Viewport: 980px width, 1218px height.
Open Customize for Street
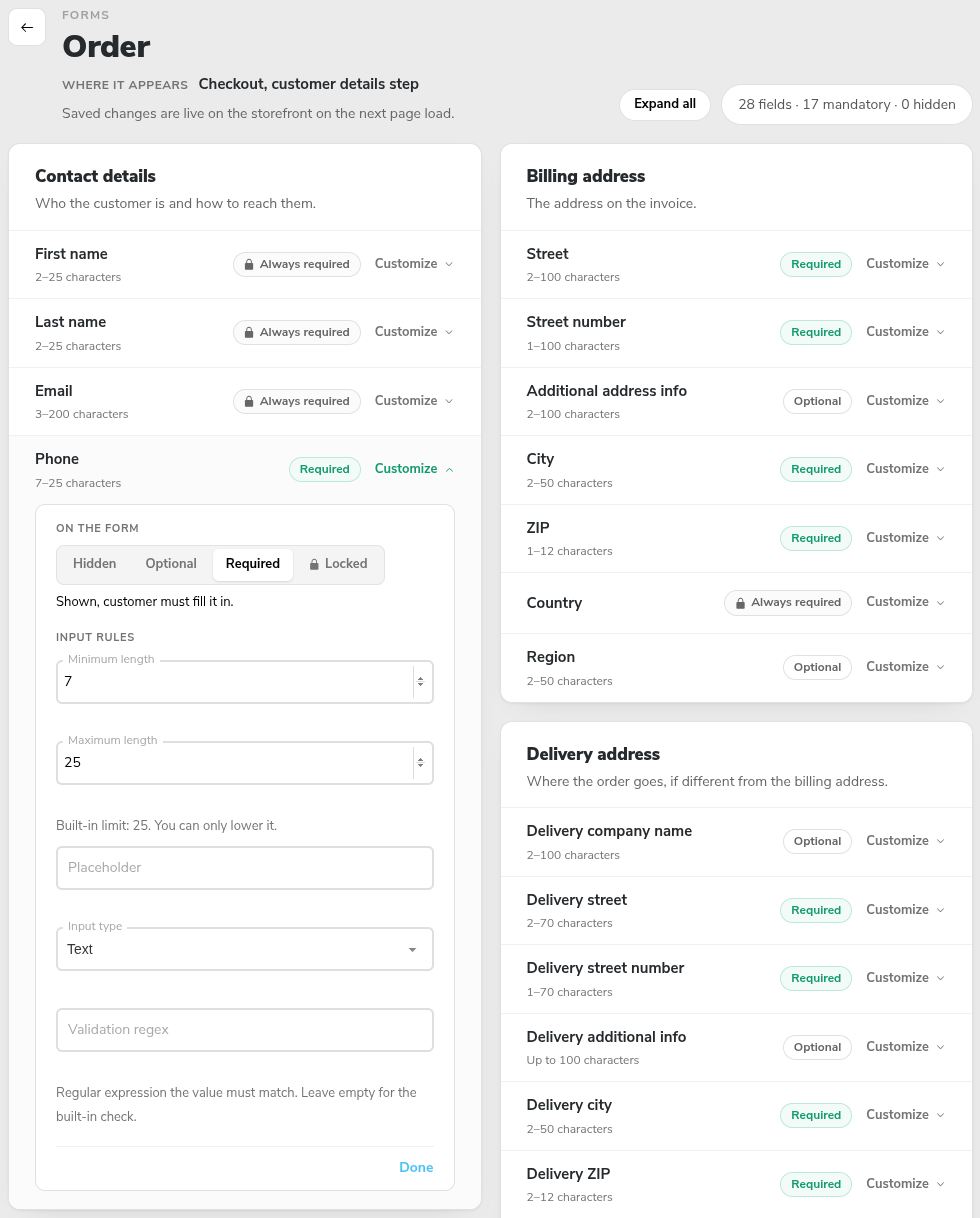[905, 264]
